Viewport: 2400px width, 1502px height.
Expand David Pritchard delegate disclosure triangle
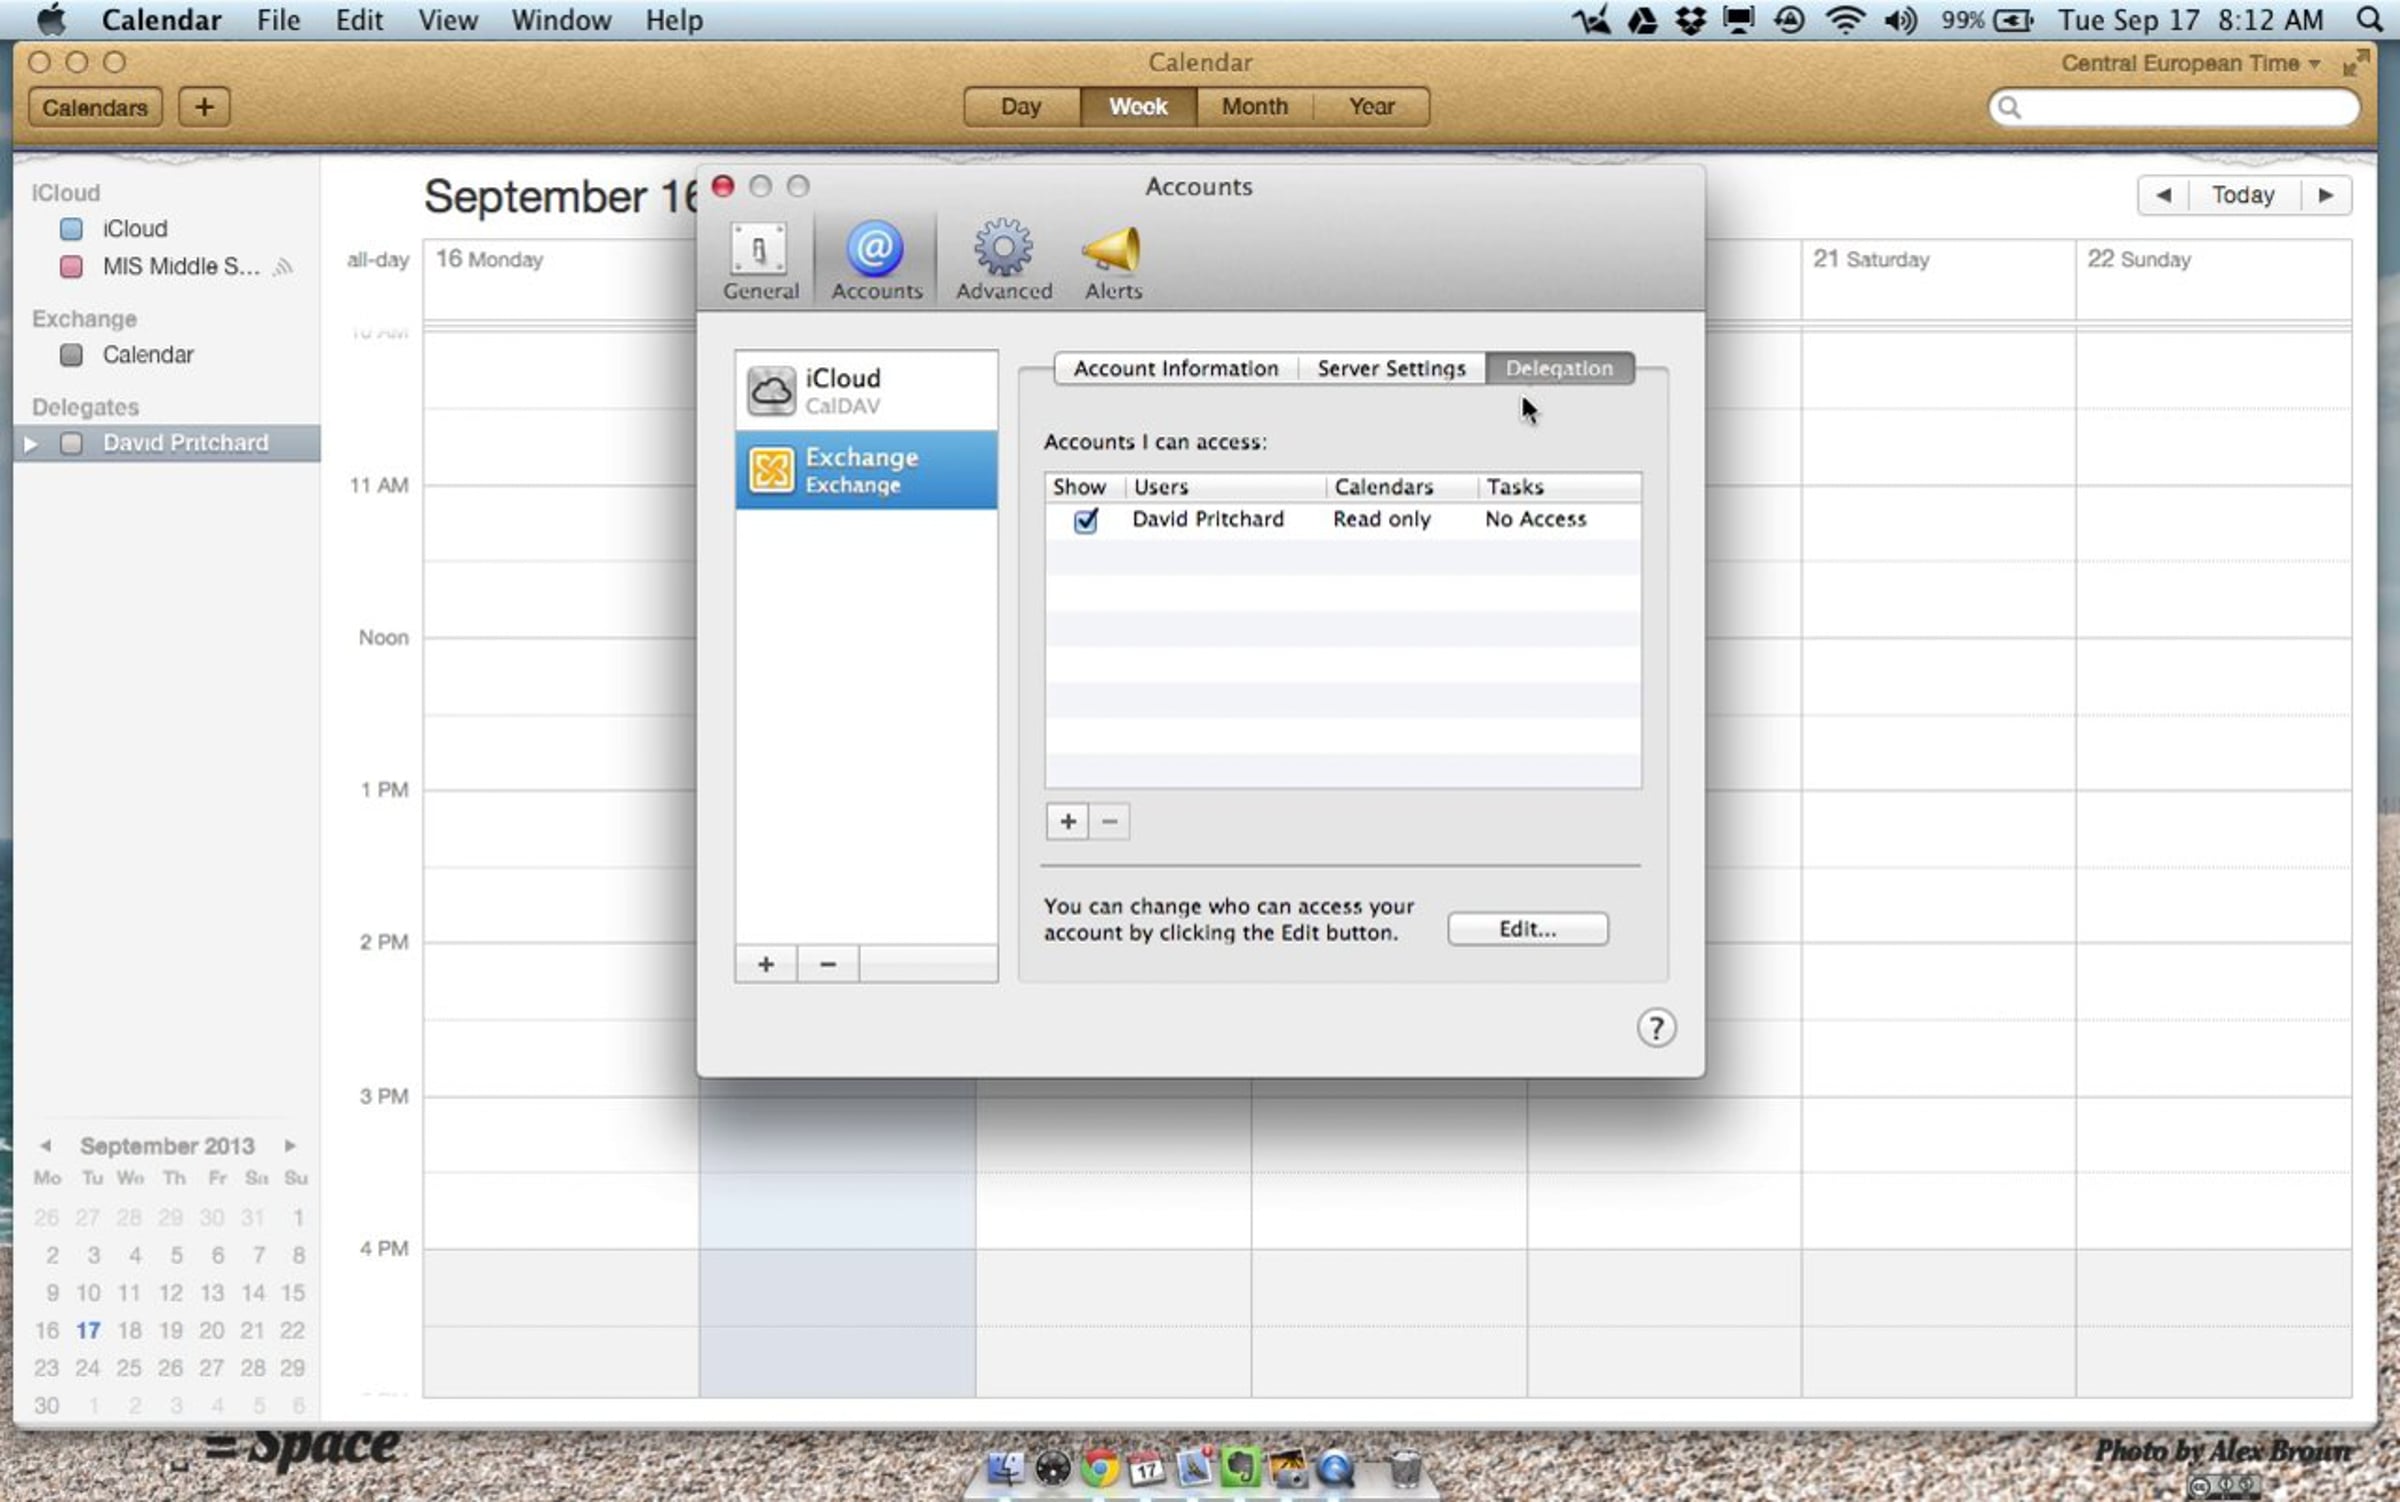31,443
